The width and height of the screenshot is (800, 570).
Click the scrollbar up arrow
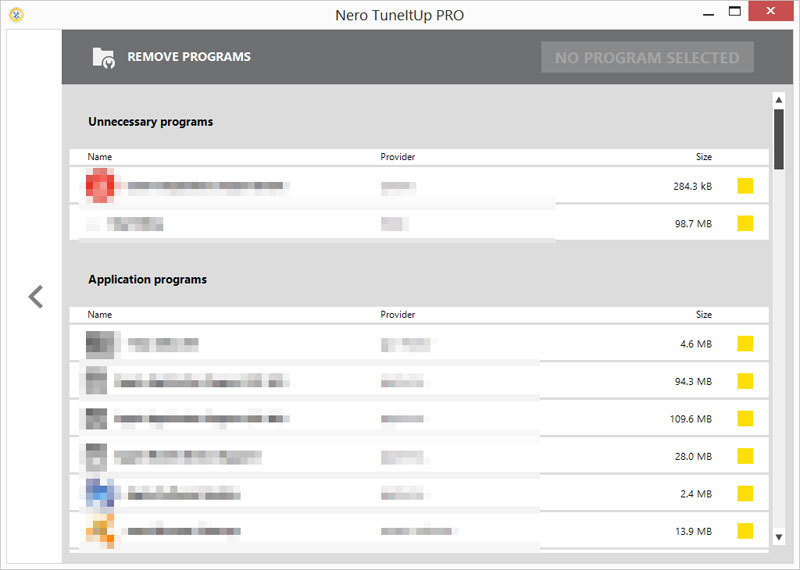778,100
